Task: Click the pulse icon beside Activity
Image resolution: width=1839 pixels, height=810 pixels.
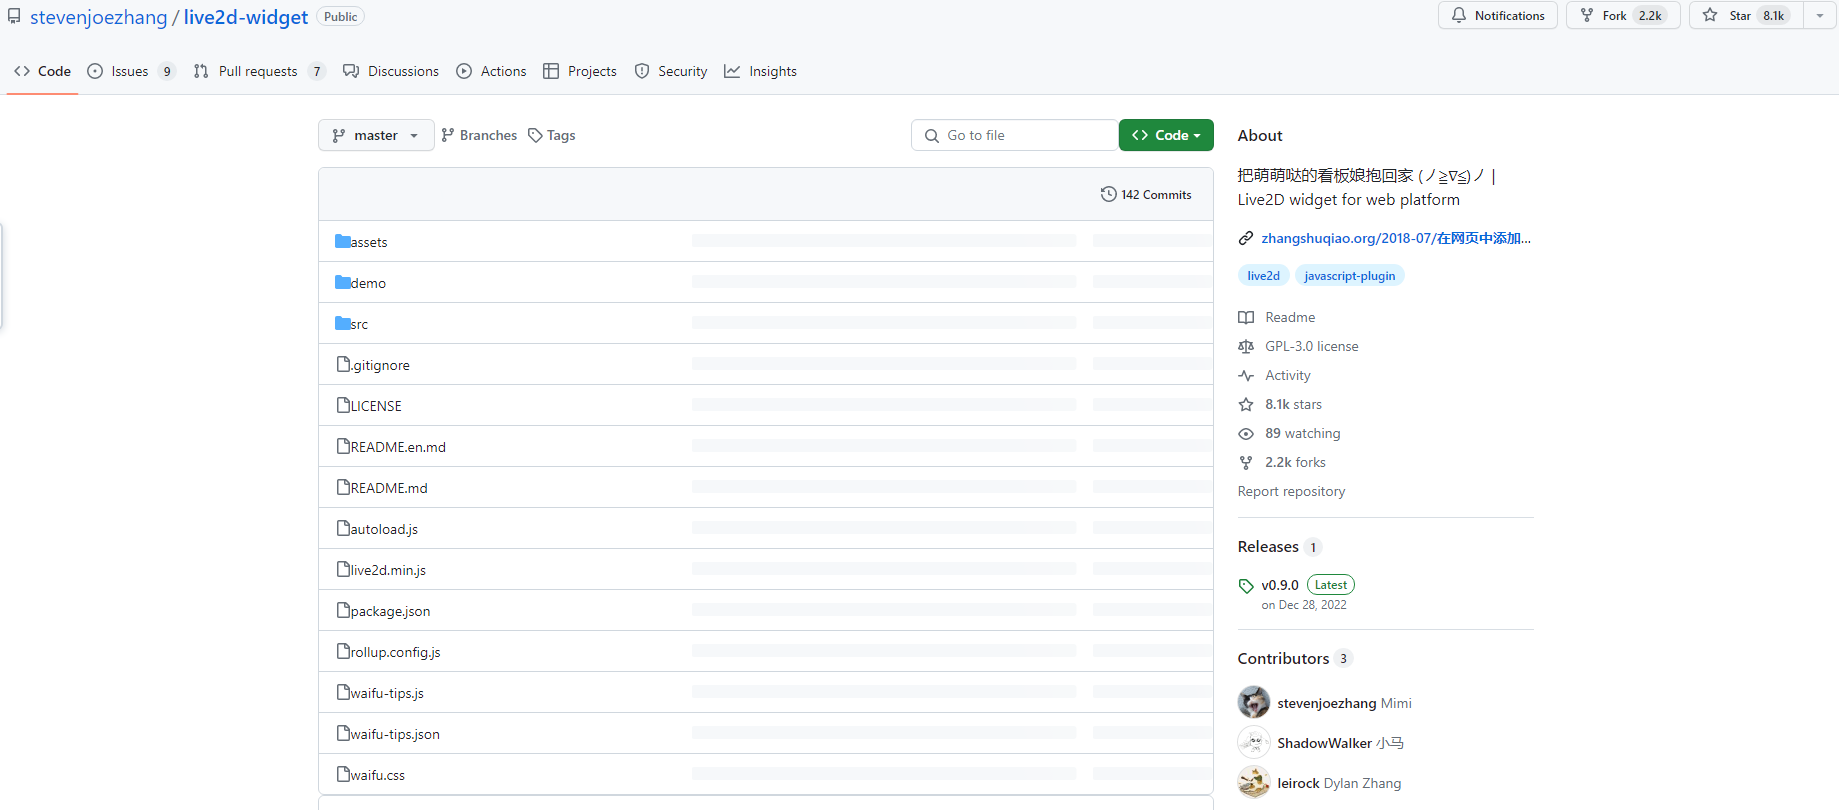Action: (x=1246, y=375)
